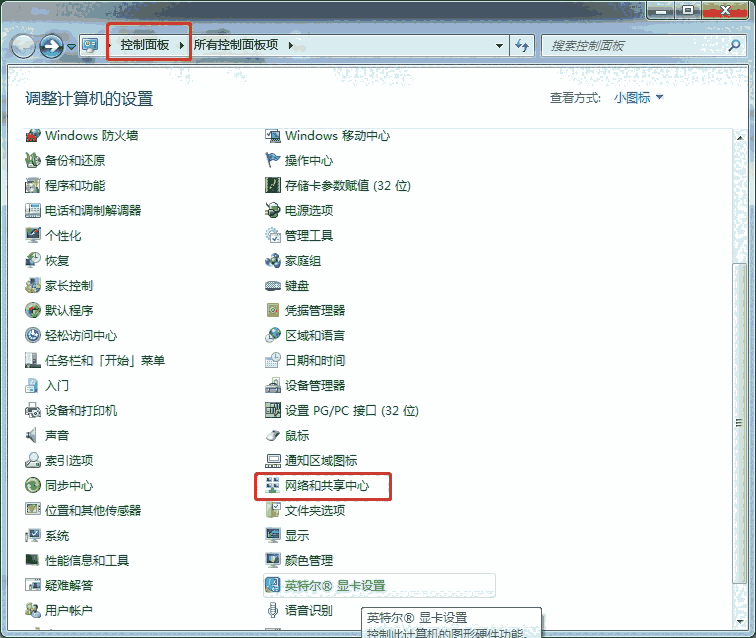Click the 所有控制面板项 breadcrumb item

(x=236, y=45)
